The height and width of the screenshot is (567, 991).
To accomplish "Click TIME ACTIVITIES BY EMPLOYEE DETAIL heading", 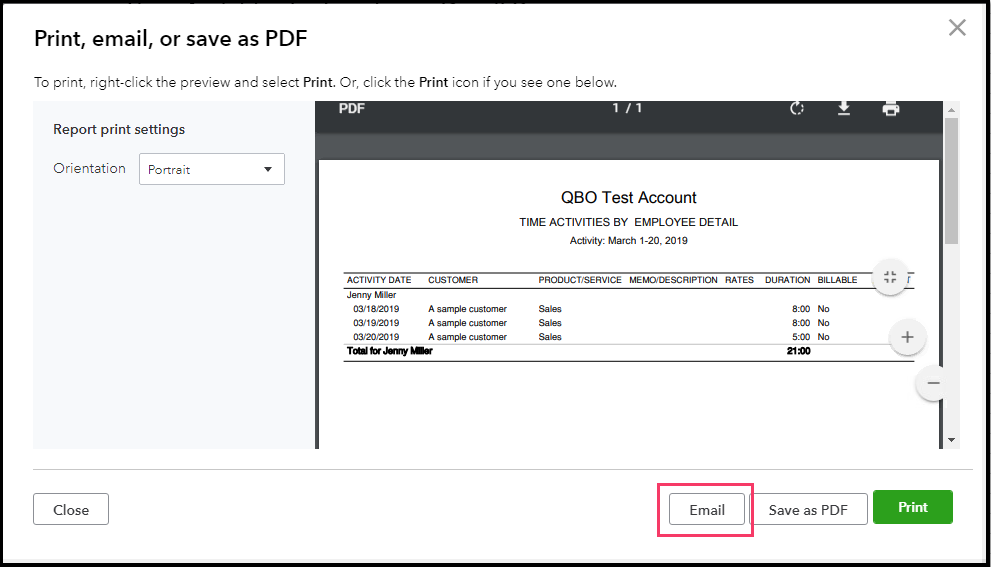I will coord(629,223).
